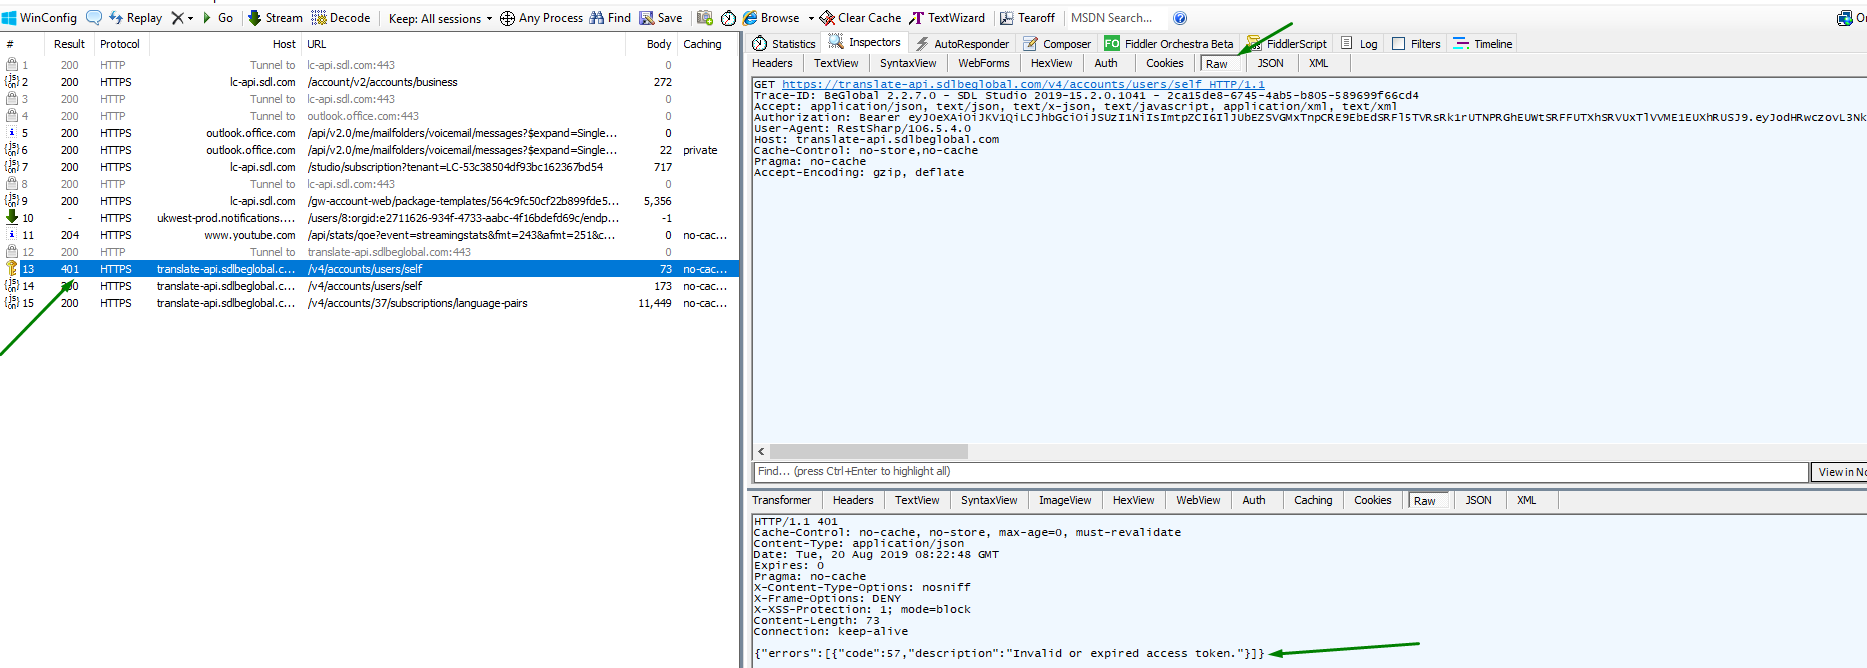Screen dimensions: 1867x668
Task: Replay the selected session
Action: coord(135,18)
